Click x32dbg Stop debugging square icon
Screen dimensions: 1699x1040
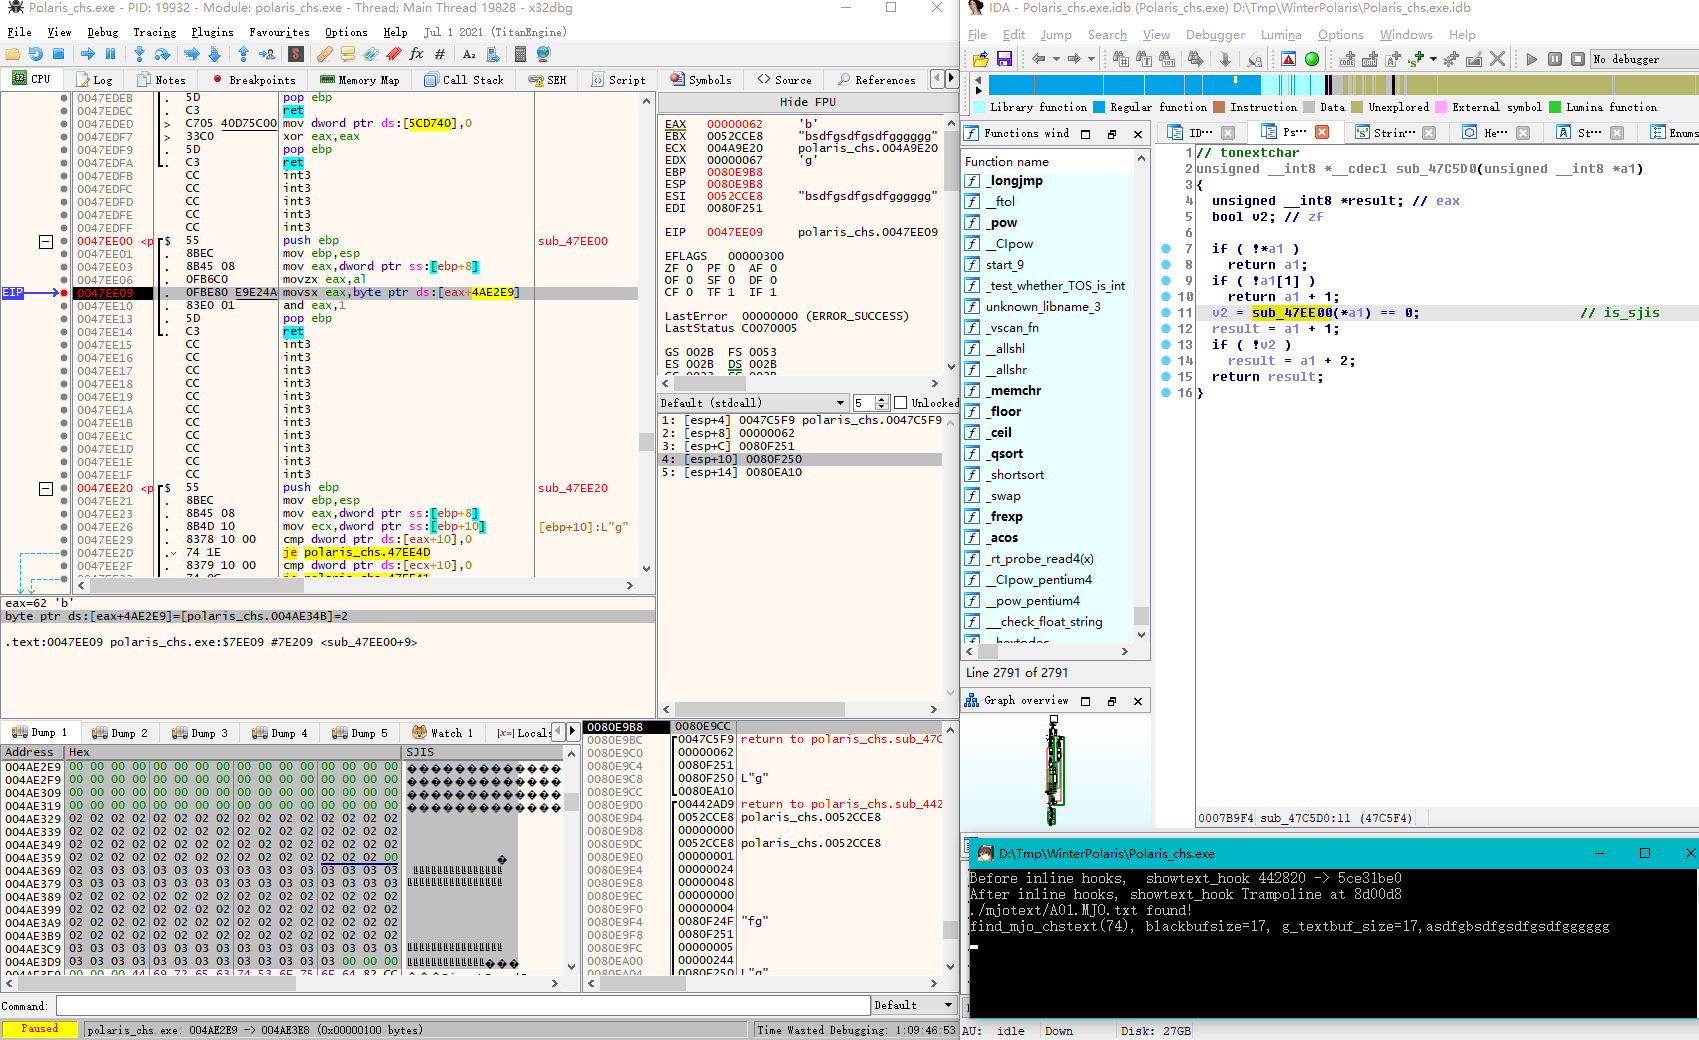(x=59, y=54)
